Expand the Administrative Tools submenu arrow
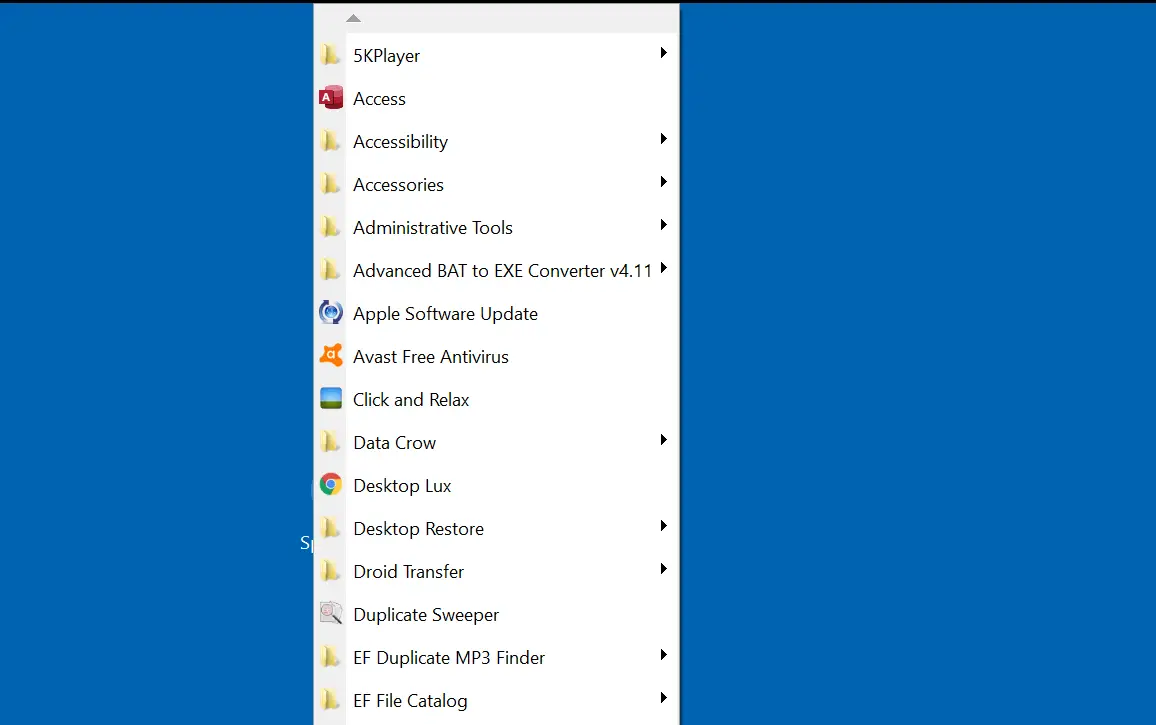The width and height of the screenshot is (1156, 725). click(x=664, y=224)
